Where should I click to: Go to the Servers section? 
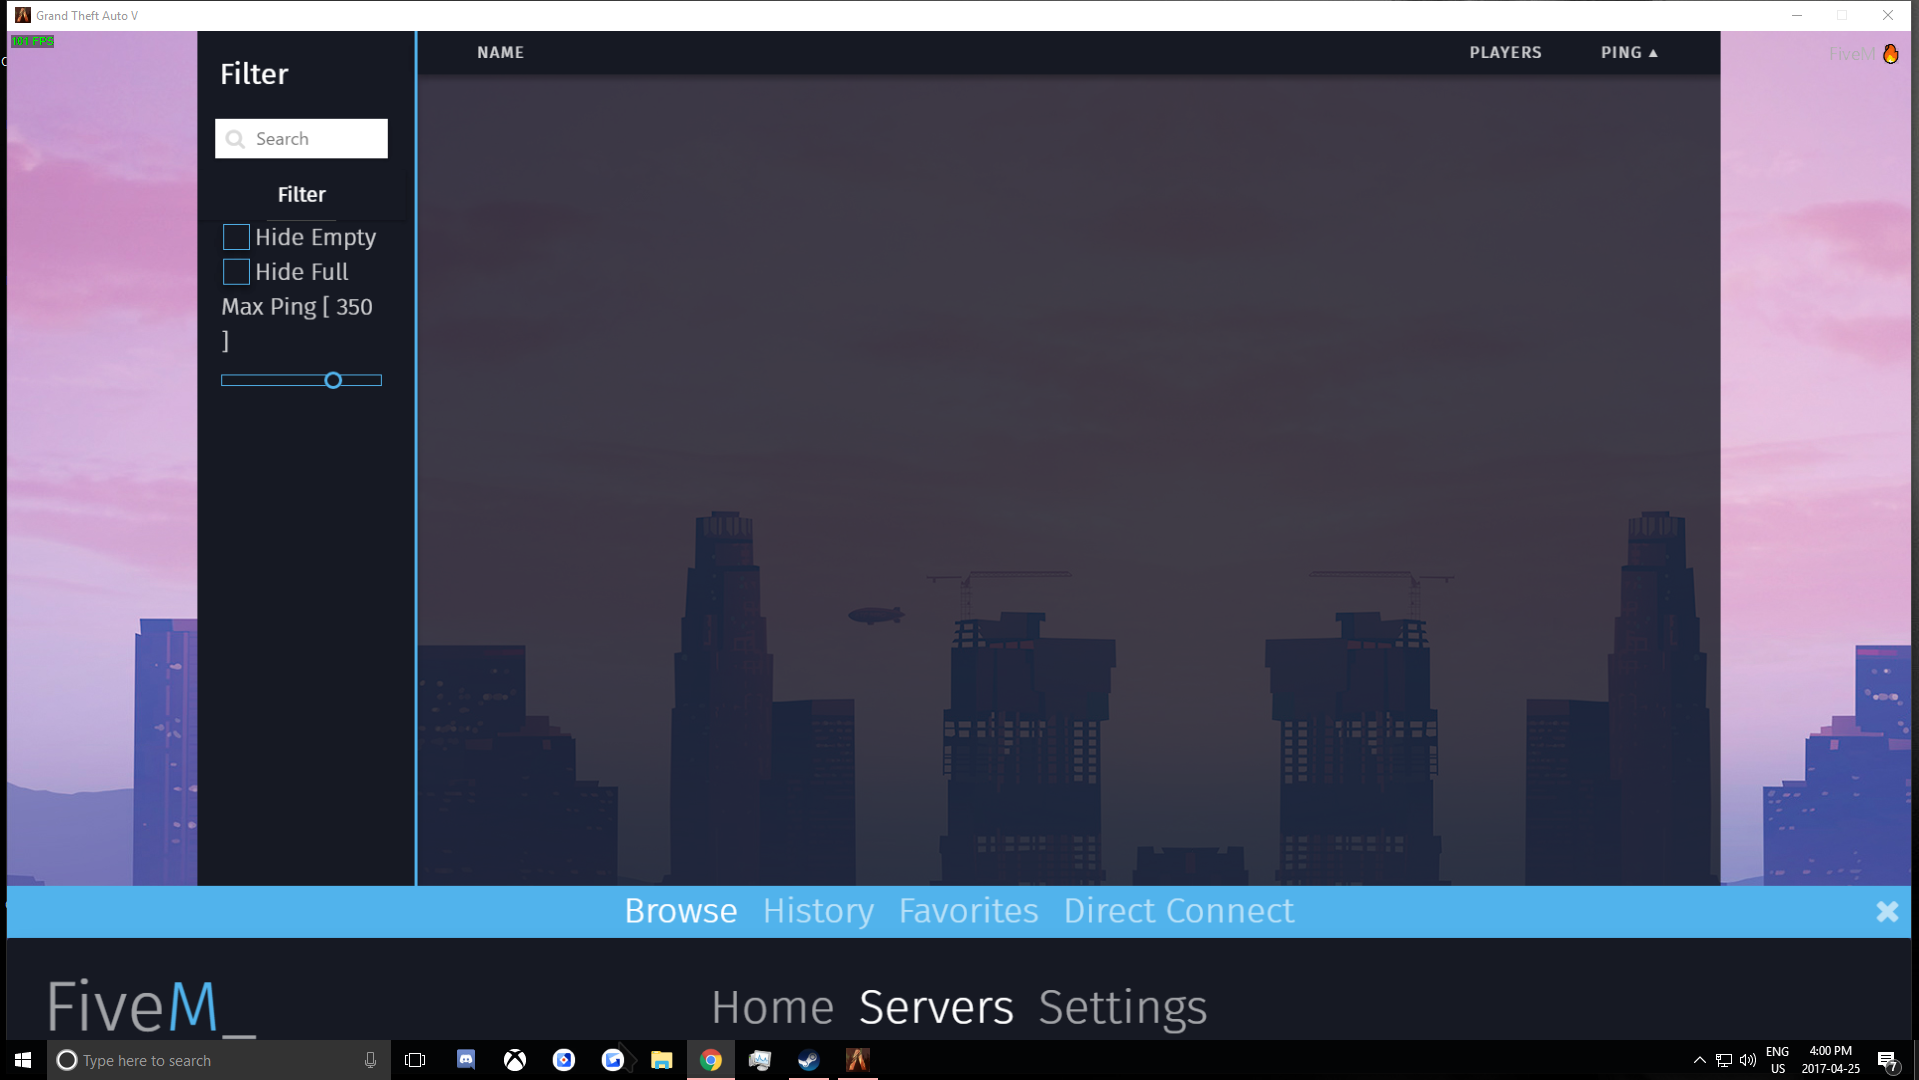point(936,1007)
